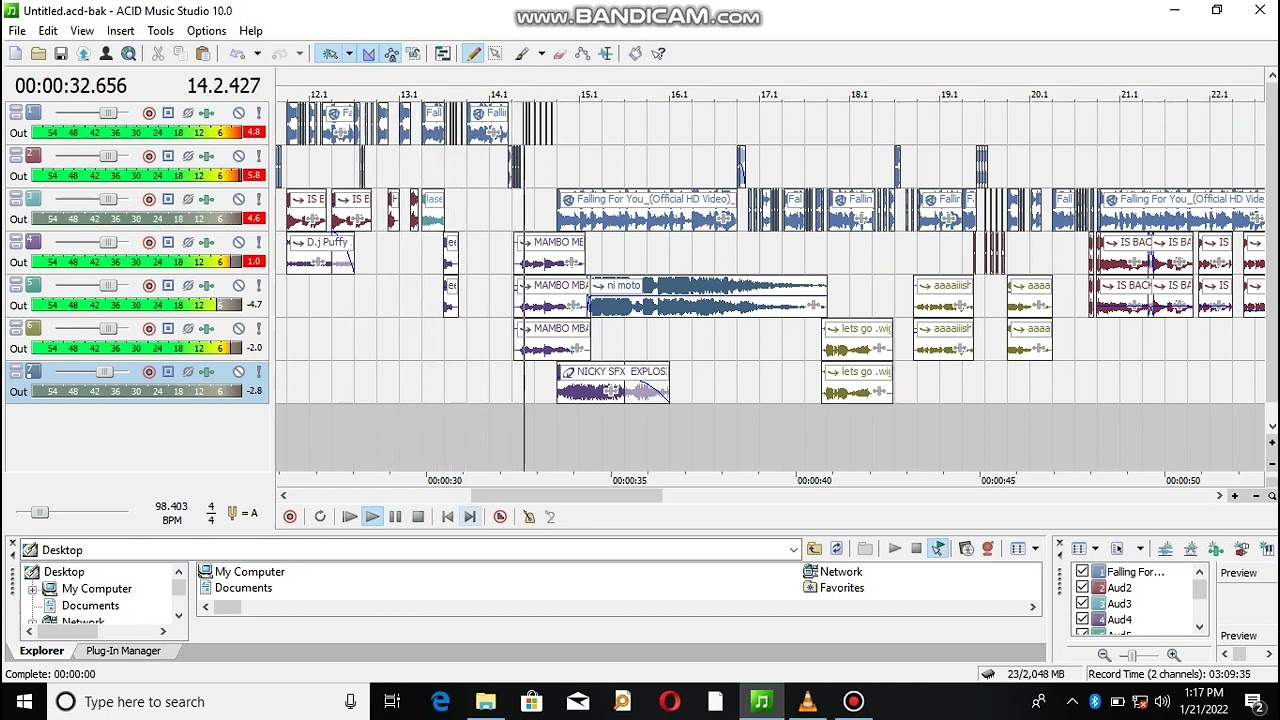Select the Selection tool icon
This screenshot has width=1280, height=720.
click(495, 54)
